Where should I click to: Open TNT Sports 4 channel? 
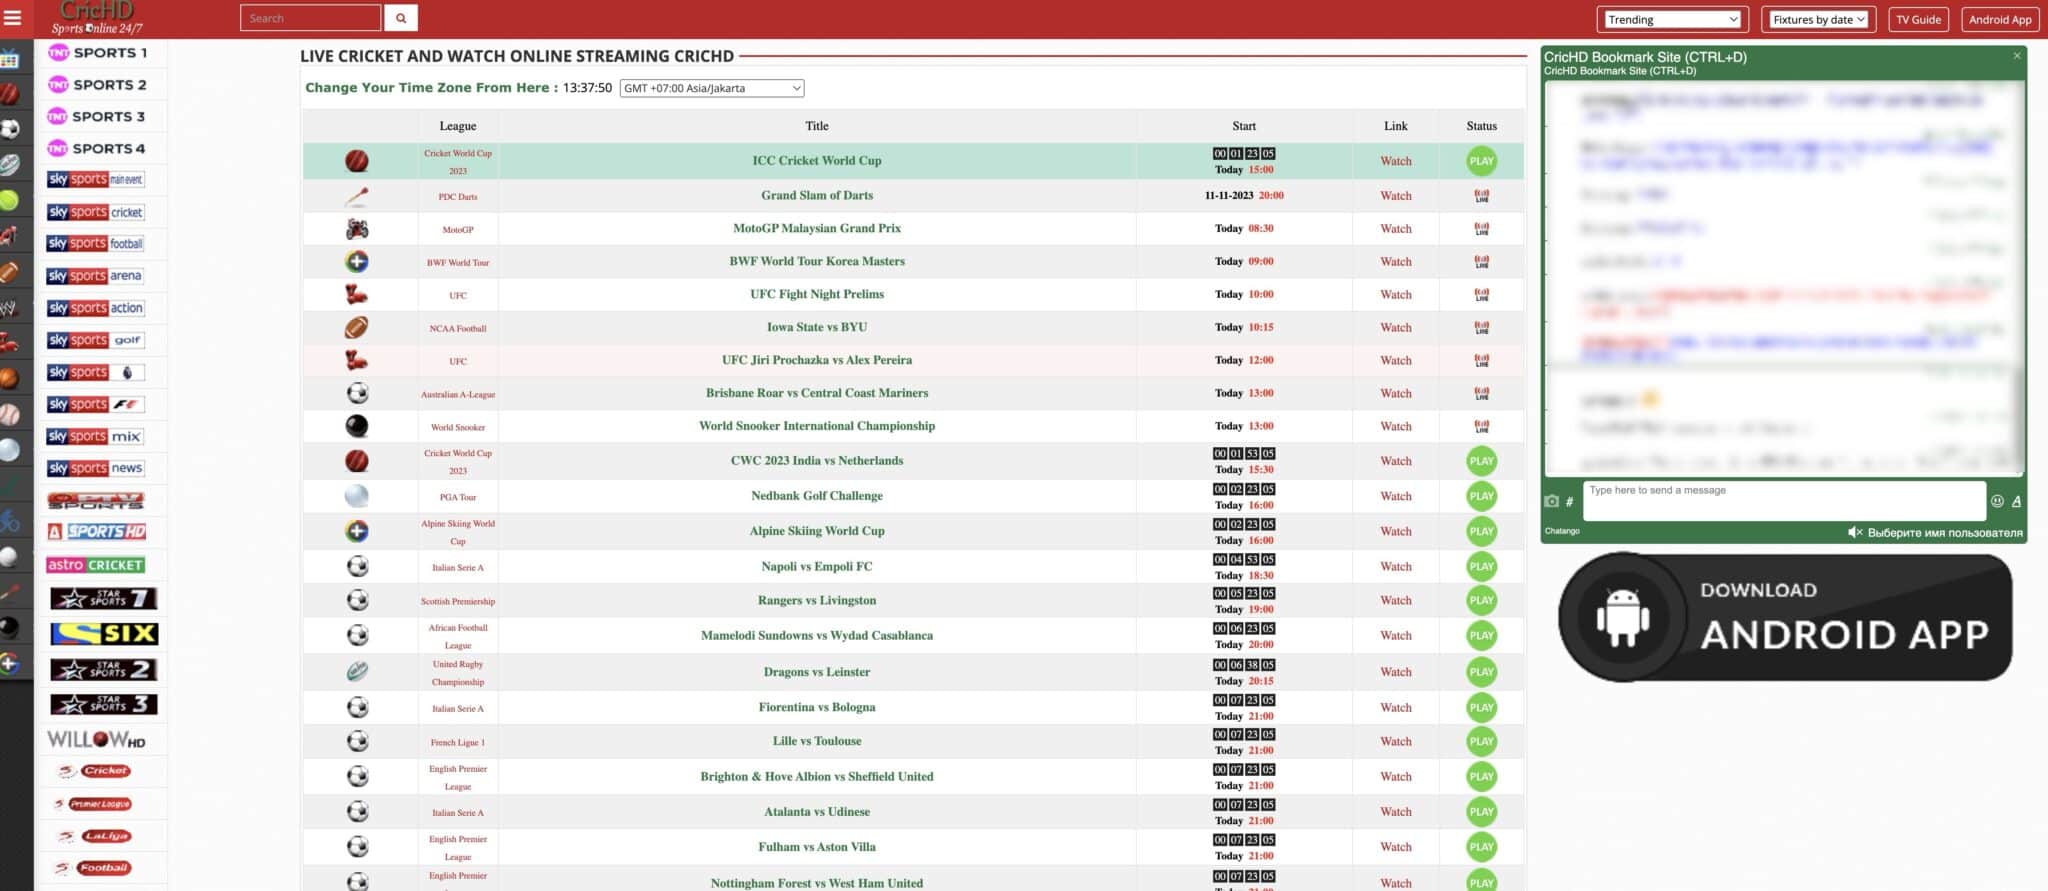click(98, 149)
